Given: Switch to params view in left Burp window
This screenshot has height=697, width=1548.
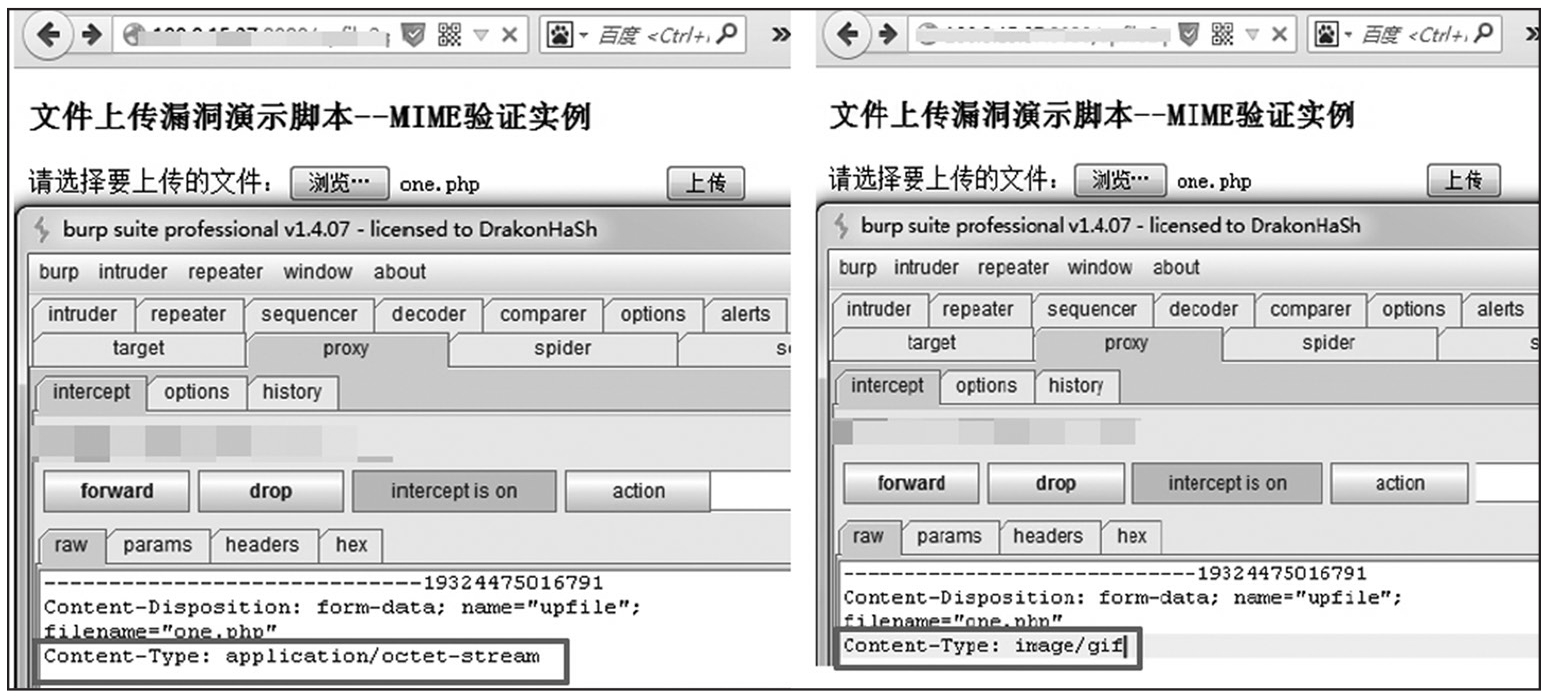Looking at the screenshot, I should 157,545.
